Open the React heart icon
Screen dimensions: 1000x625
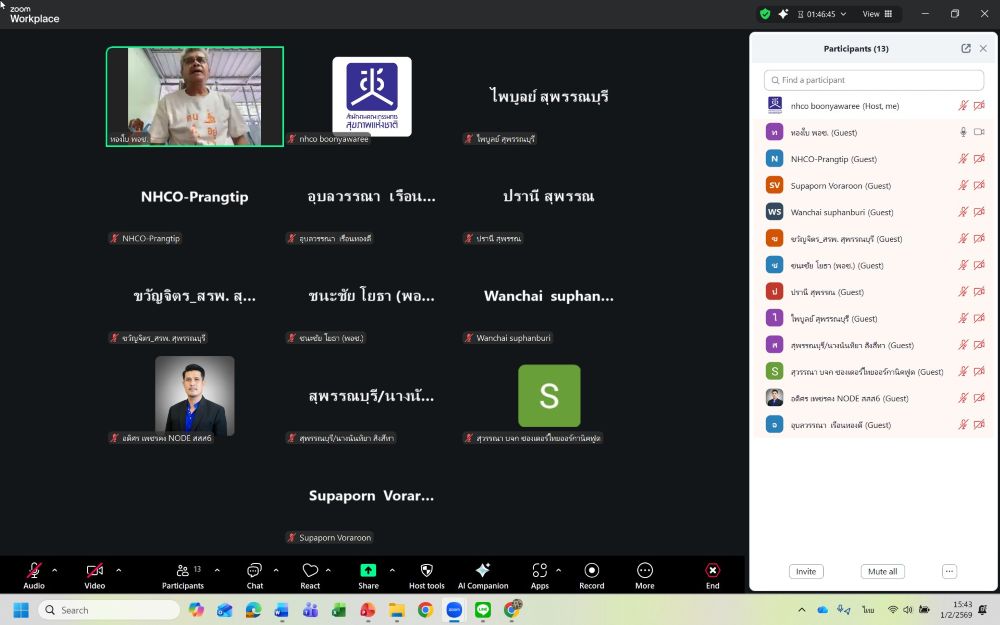click(310, 570)
